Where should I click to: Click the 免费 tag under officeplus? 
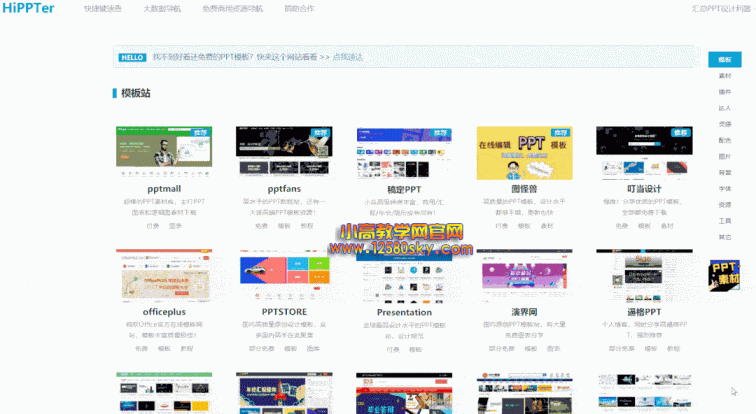pos(141,348)
